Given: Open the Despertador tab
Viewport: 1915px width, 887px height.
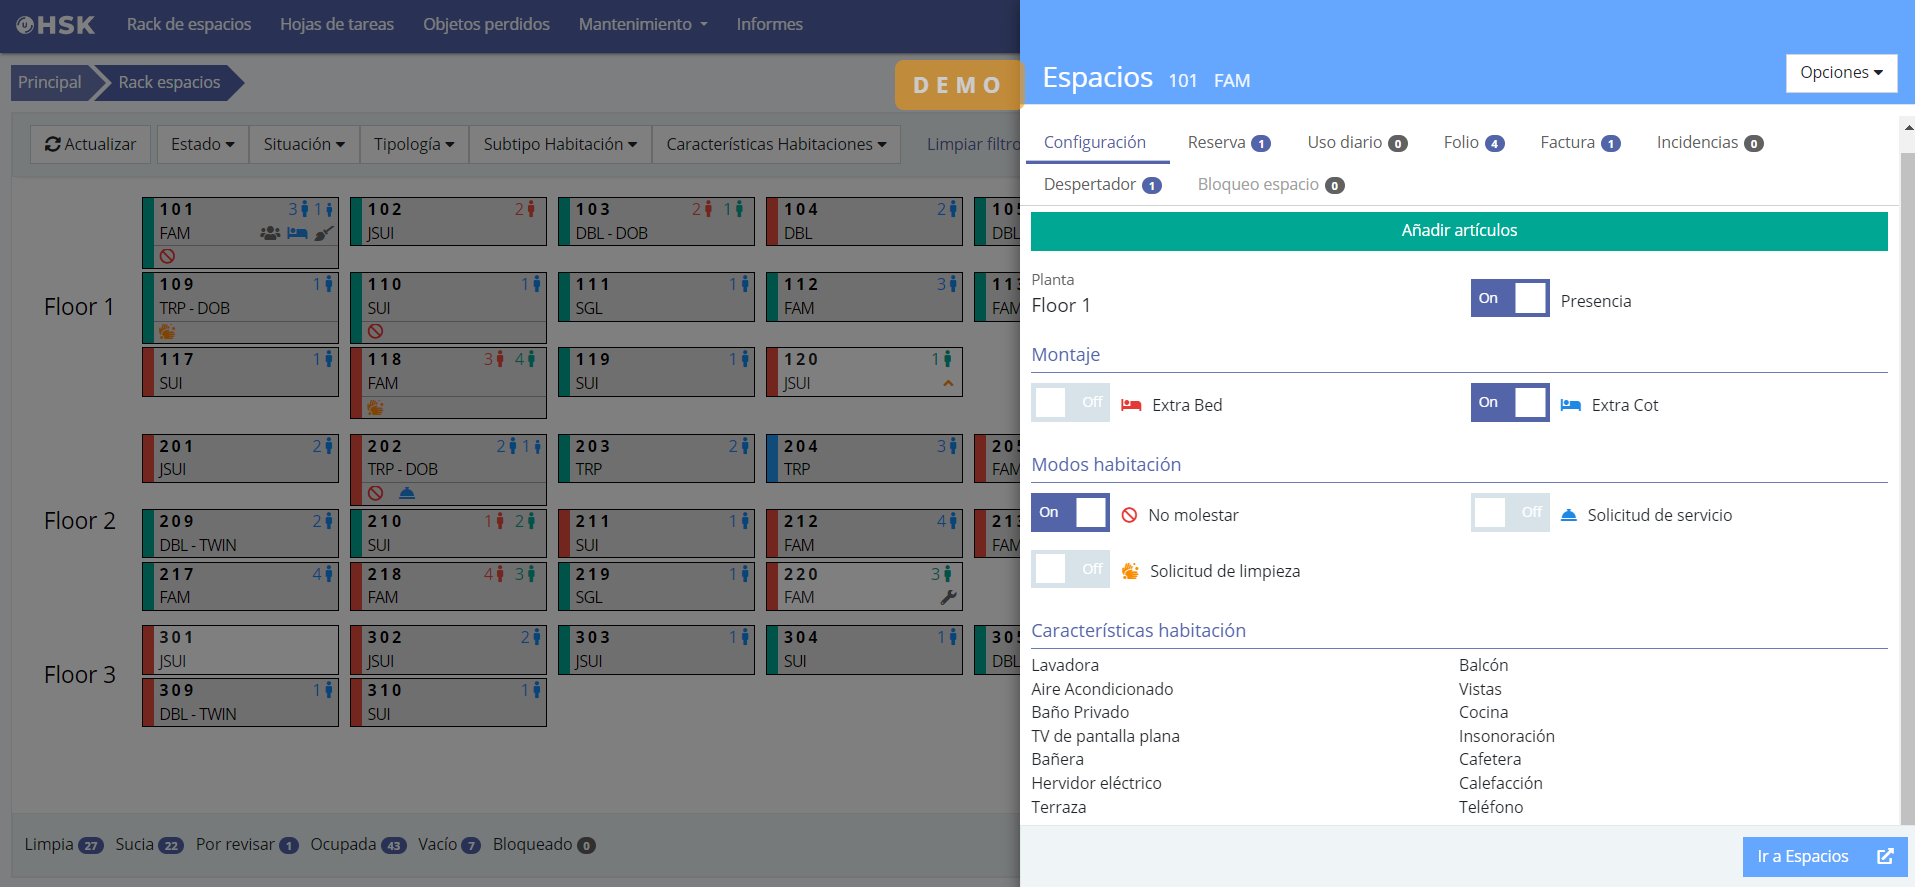Looking at the screenshot, I should (x=1101, y=185).
